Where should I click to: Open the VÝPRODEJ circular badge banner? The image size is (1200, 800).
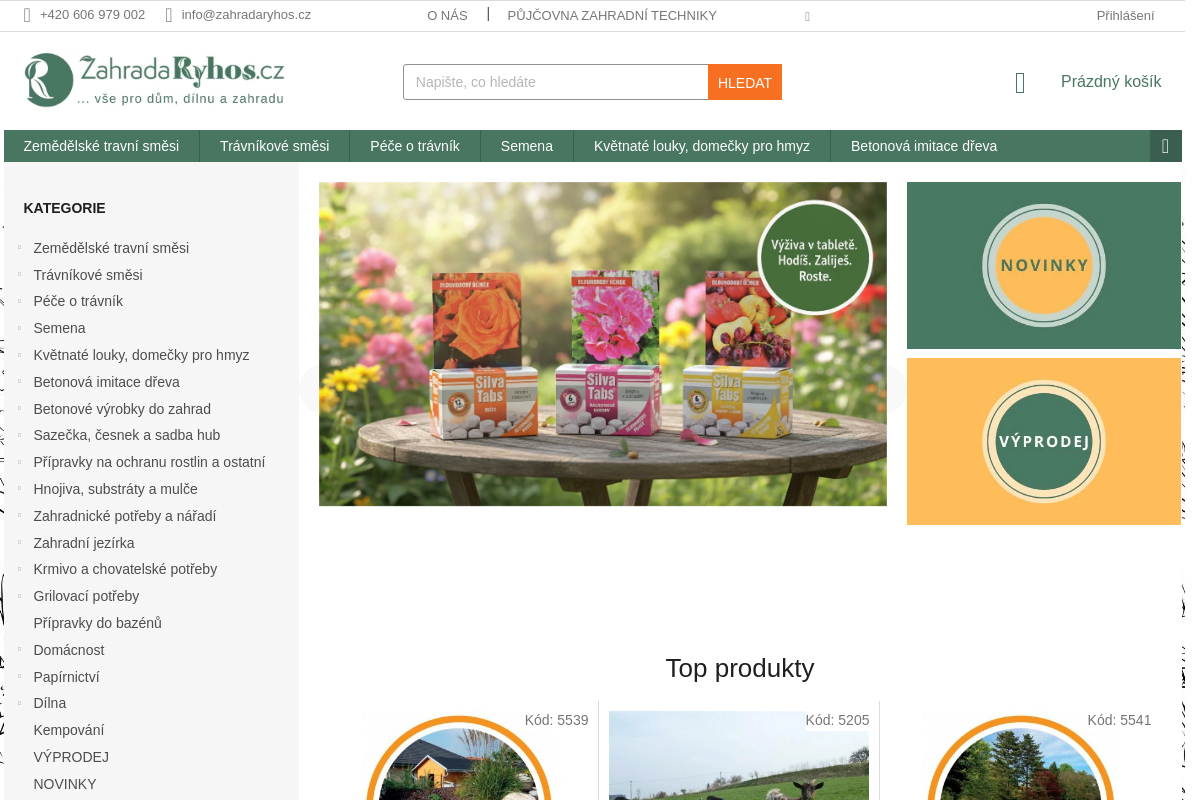coord(1044,441)
